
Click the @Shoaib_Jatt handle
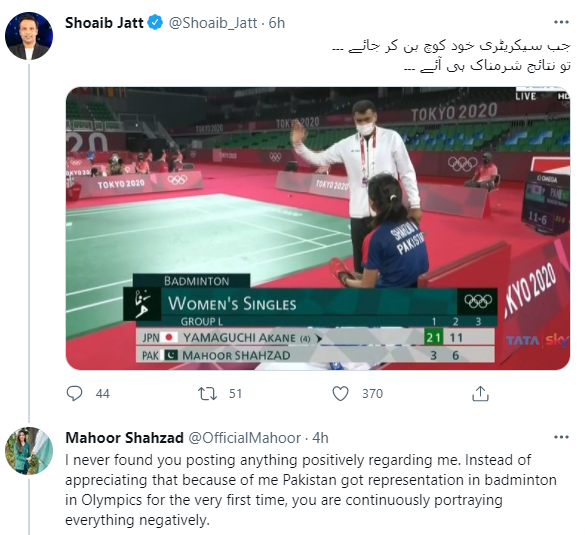[213, 23]
